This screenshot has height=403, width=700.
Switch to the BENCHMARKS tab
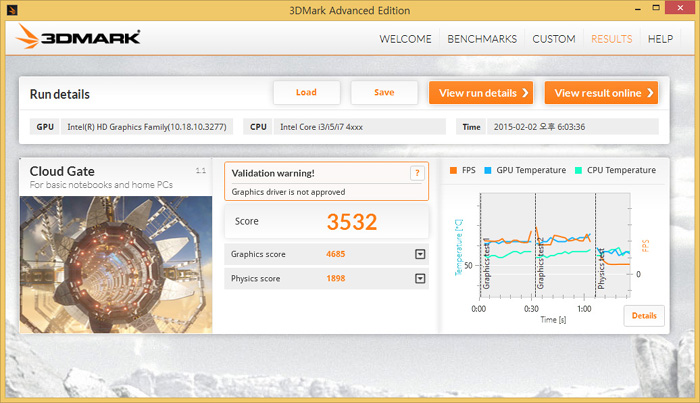tap(482, 39)
